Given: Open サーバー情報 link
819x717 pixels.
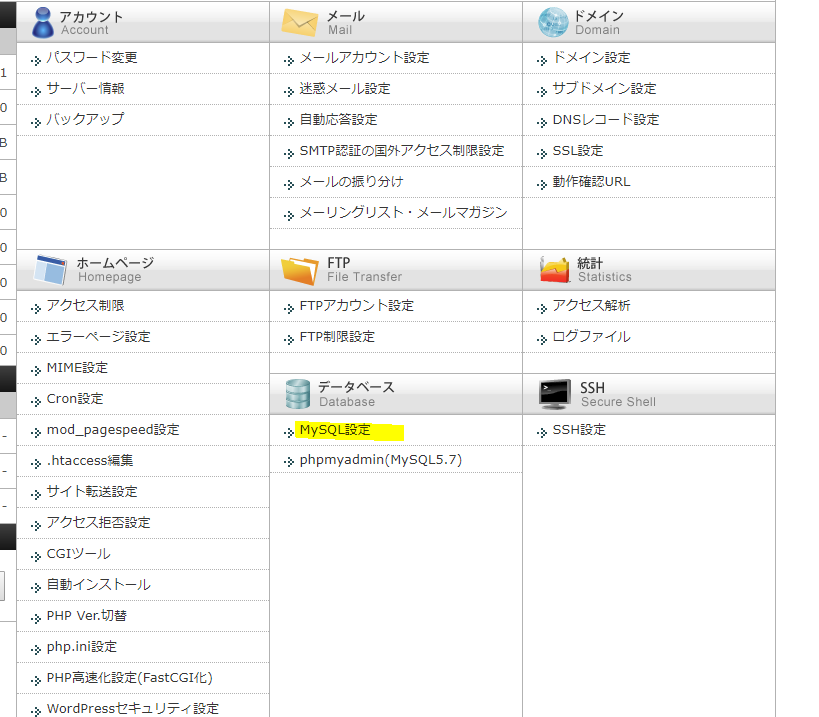Looking at the screenshot, I should tap(86, 88).
